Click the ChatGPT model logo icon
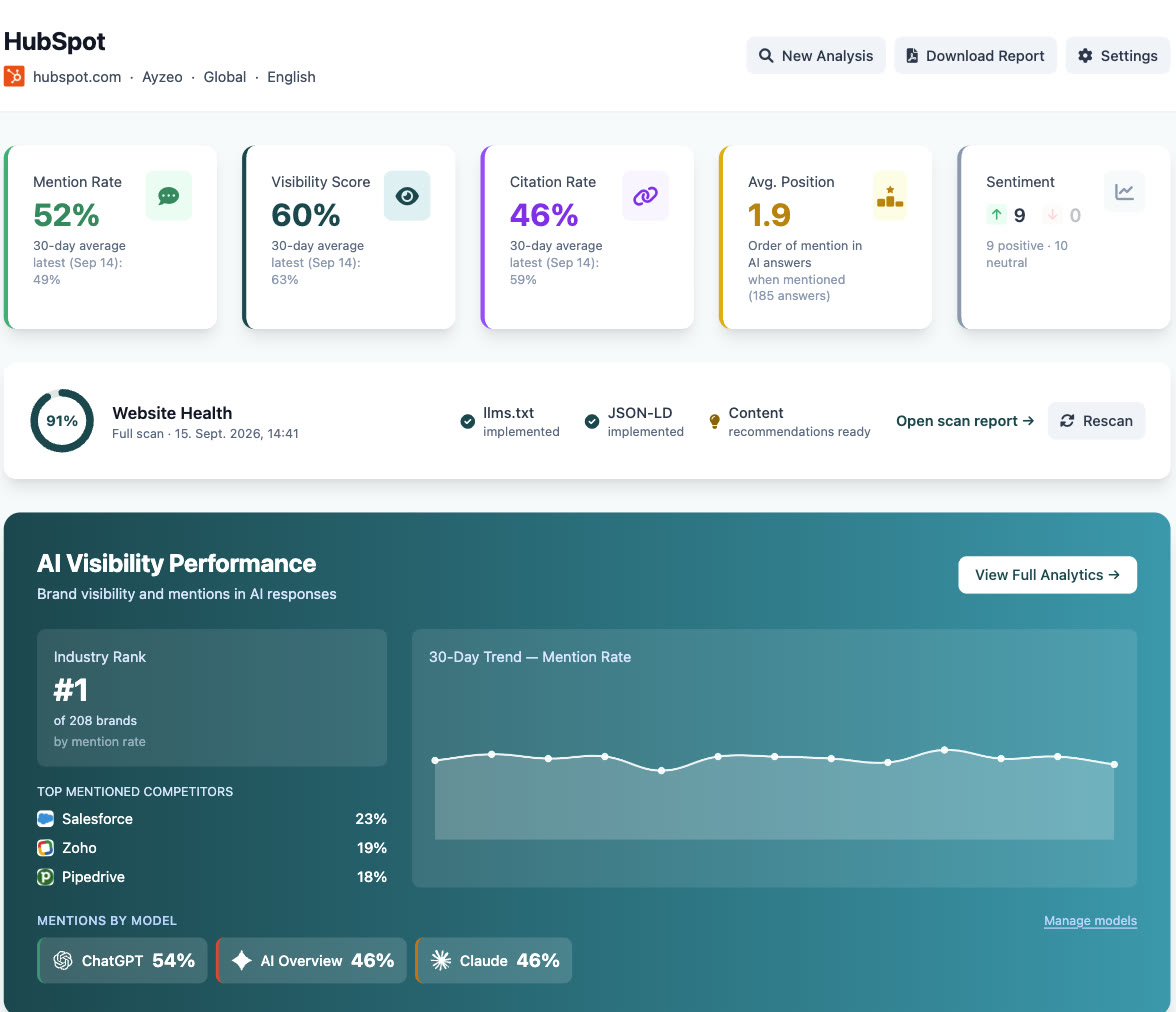The height and width of the screenshot is (1012, 1176). [63, 960]
